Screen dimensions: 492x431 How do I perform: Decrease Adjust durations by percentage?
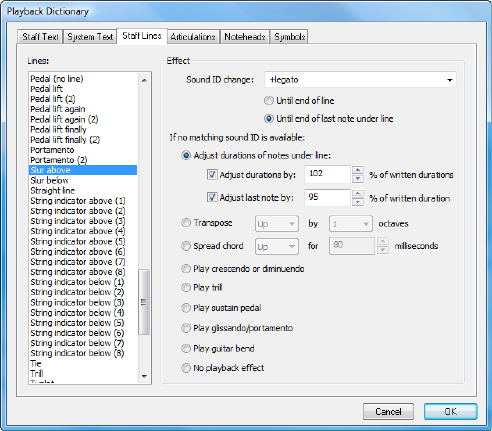(358, 178)
